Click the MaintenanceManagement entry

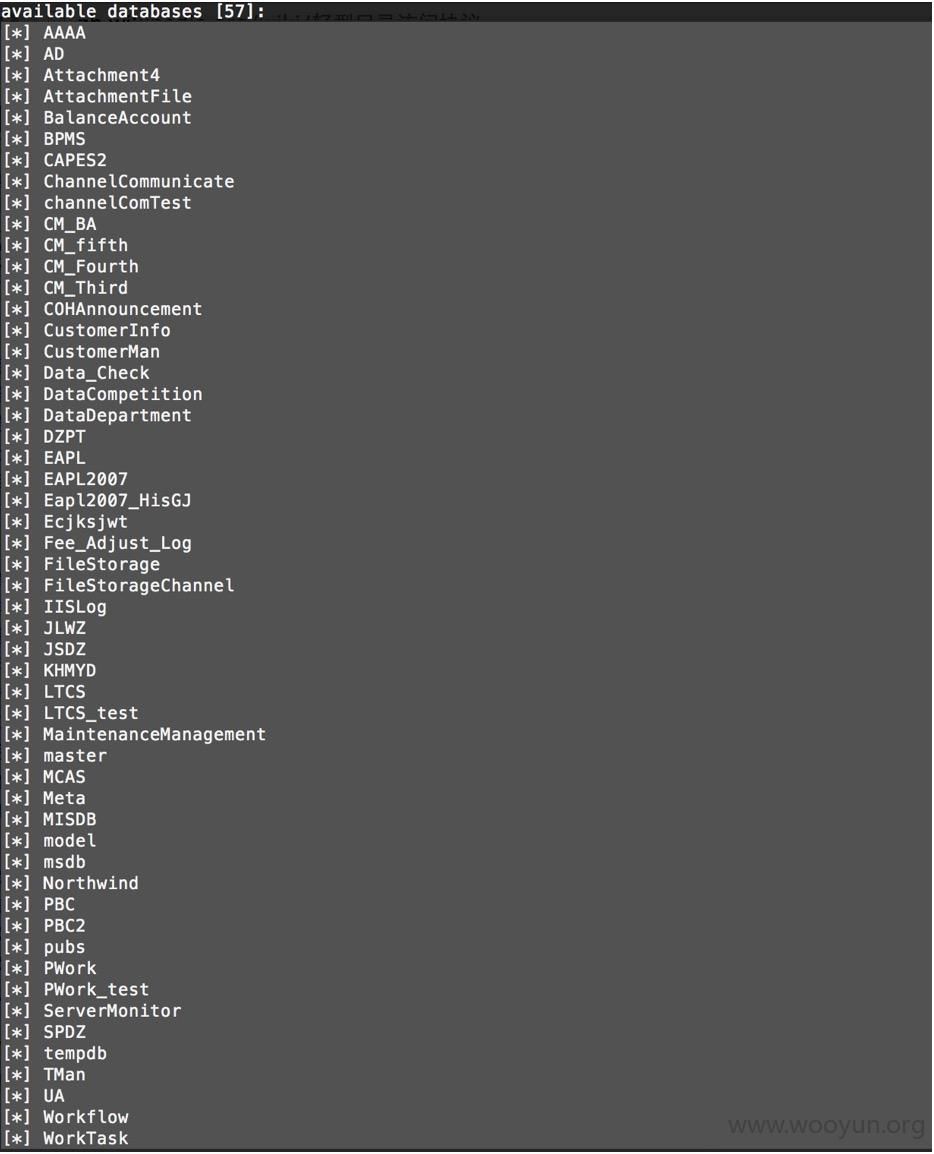click(x=154, y=734)
